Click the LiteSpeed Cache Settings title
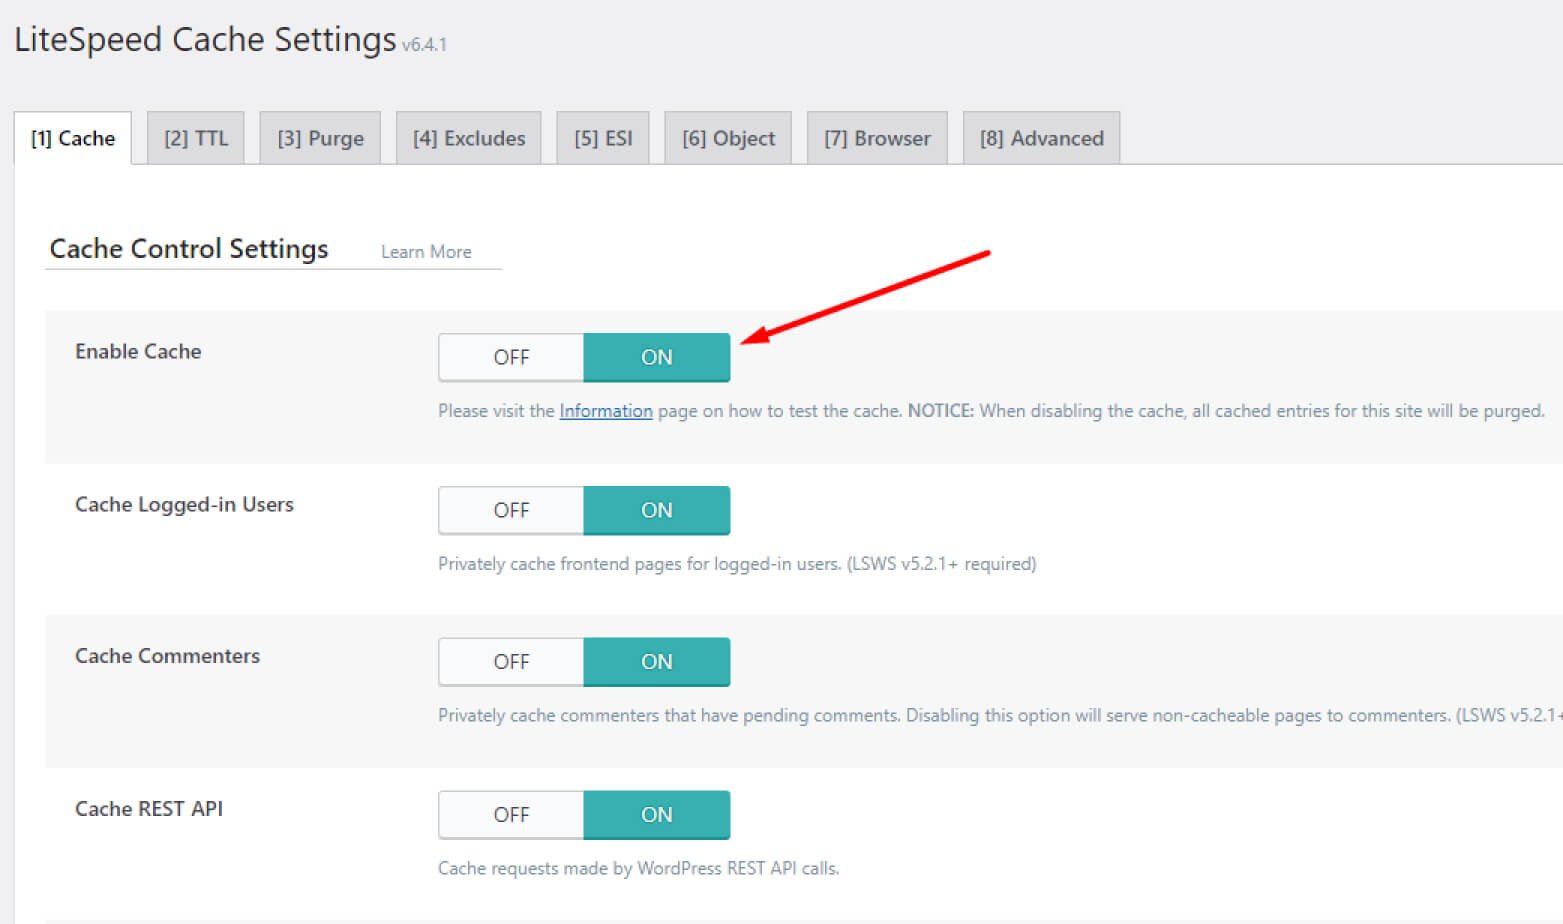1563x924 pixels. coord(205,39)
